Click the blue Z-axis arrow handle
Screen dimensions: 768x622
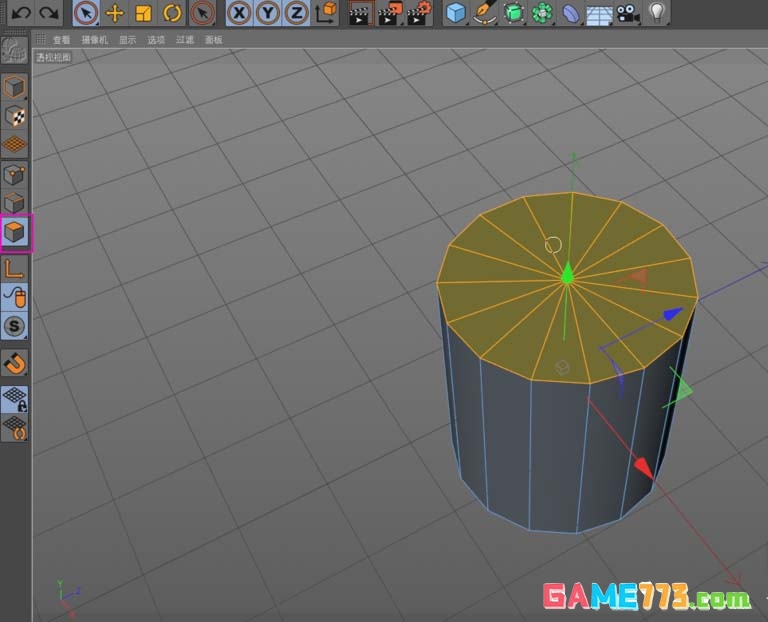(x=673, y=314)
